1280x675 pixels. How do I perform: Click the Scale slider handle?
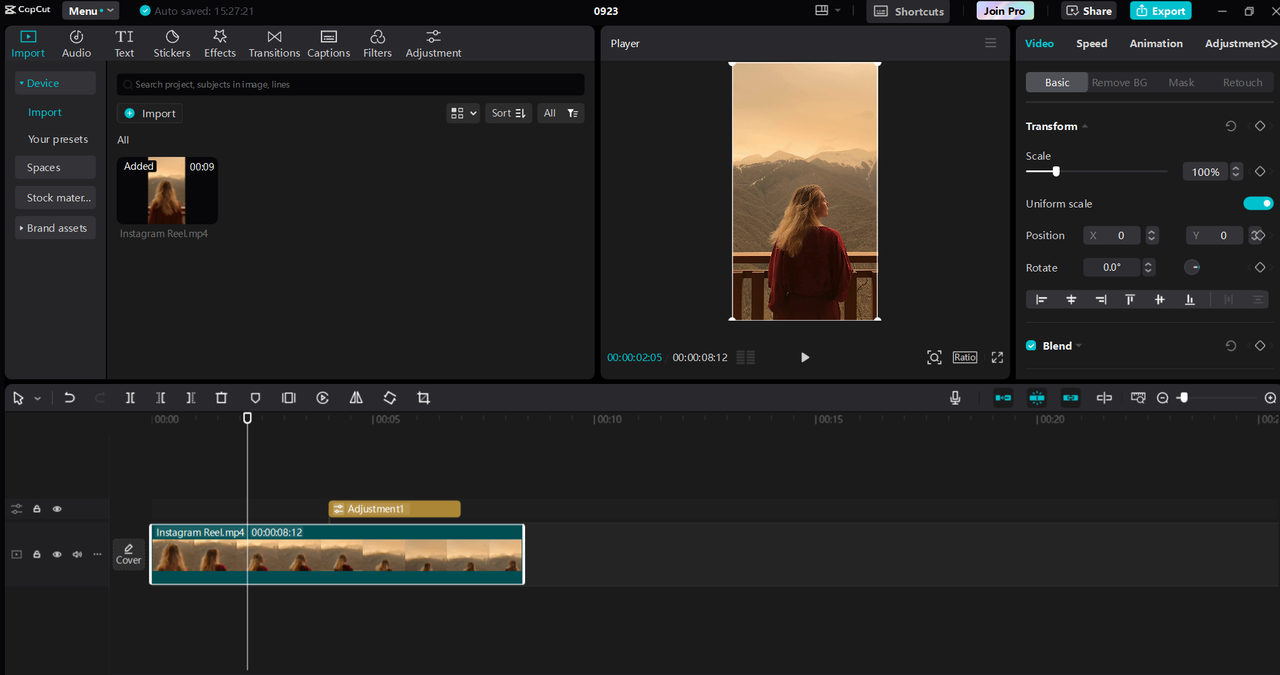(x=1056, y=172)
